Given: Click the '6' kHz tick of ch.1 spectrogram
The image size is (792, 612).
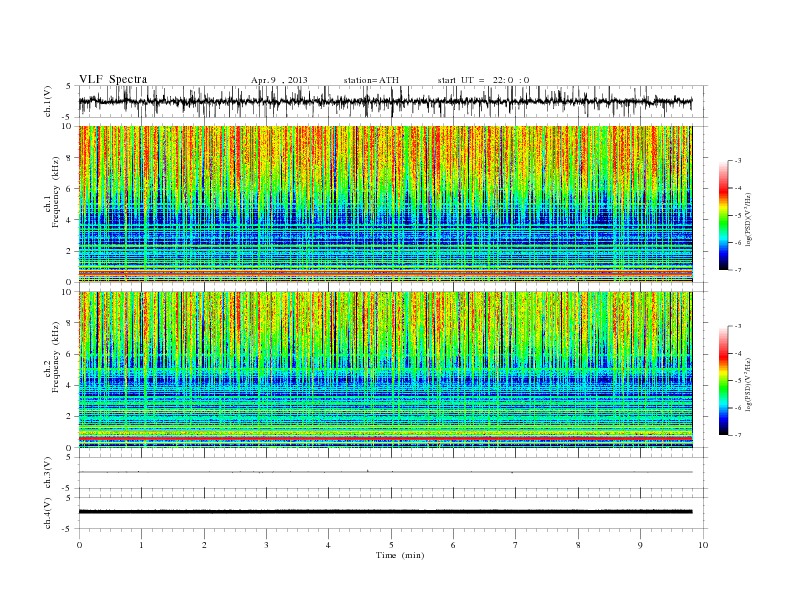Looking at the screenshot, I should pos(69,189).
